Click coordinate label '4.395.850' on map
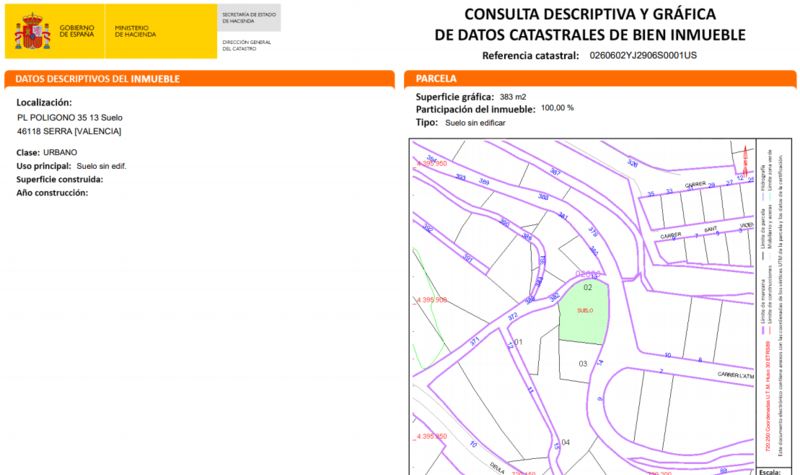 click(x=432, y=437)
